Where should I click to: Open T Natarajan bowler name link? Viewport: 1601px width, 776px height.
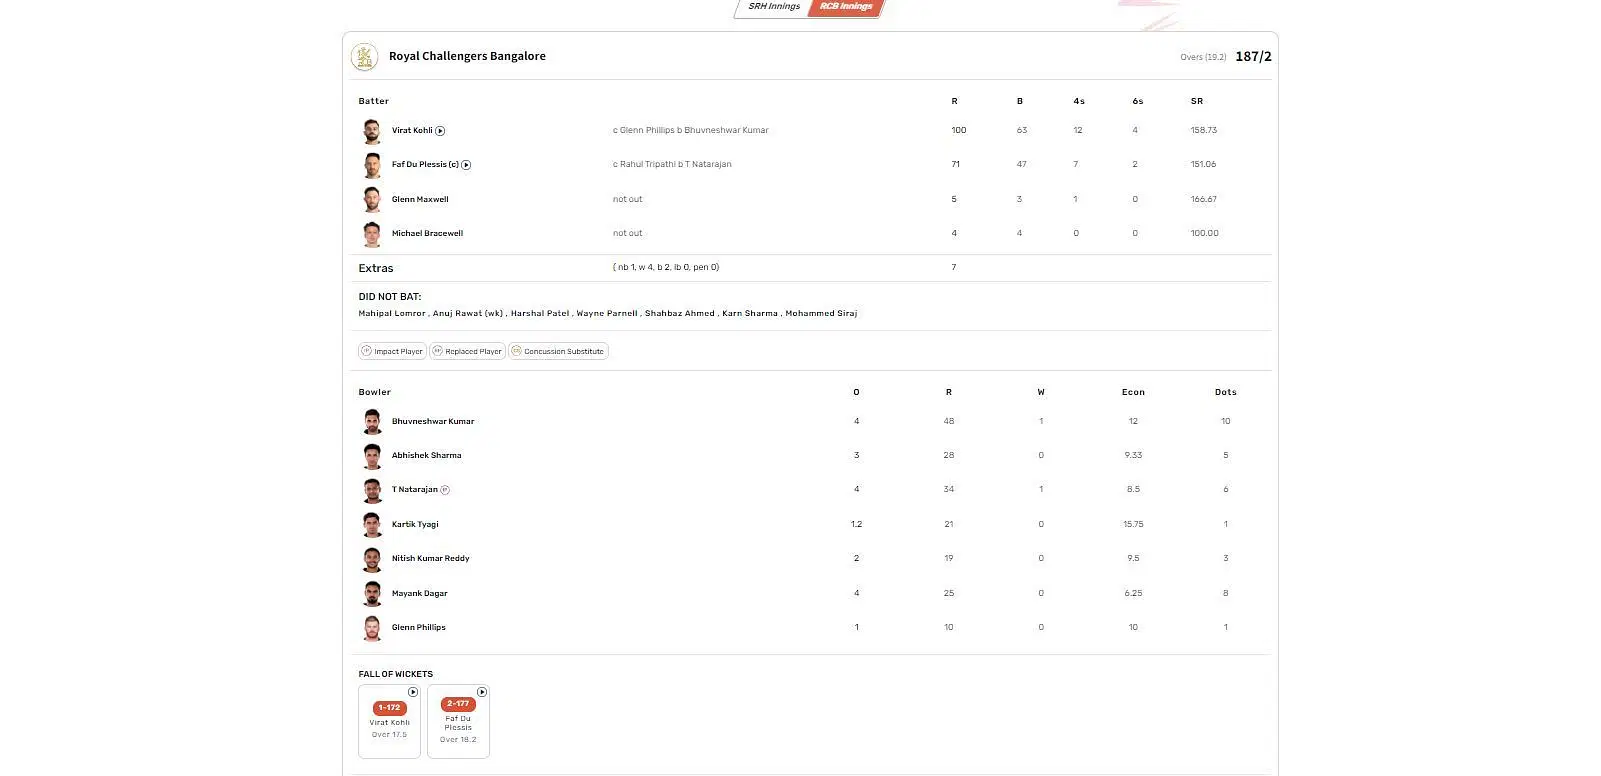(414, 490)
